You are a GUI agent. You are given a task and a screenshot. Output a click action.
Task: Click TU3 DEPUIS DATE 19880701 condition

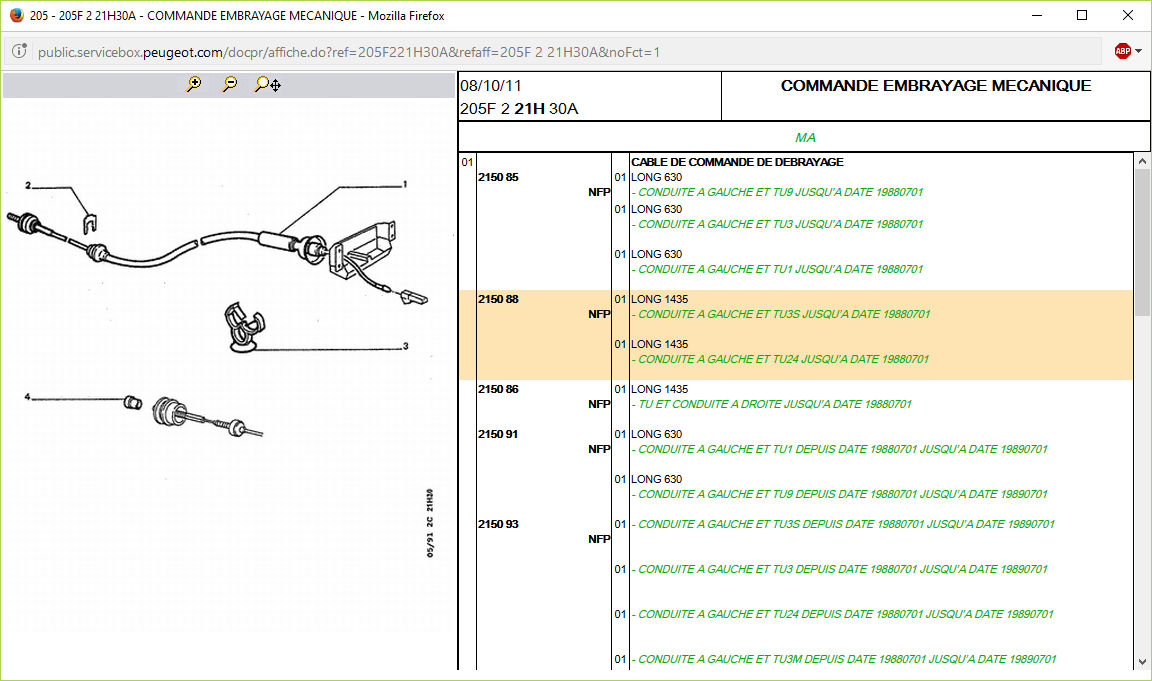[840, 569]
